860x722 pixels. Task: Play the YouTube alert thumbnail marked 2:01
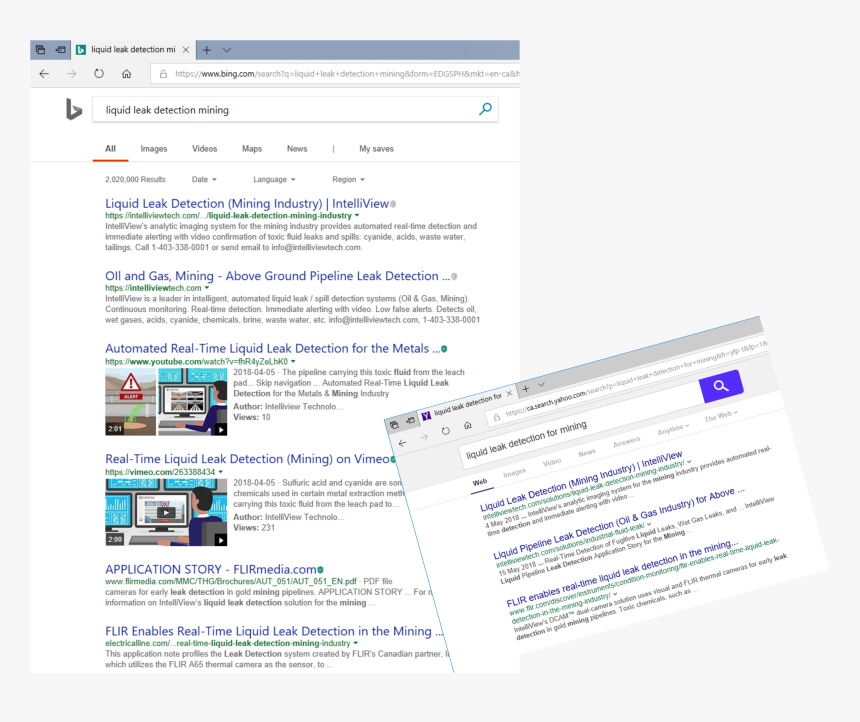[x=131, y=402]
